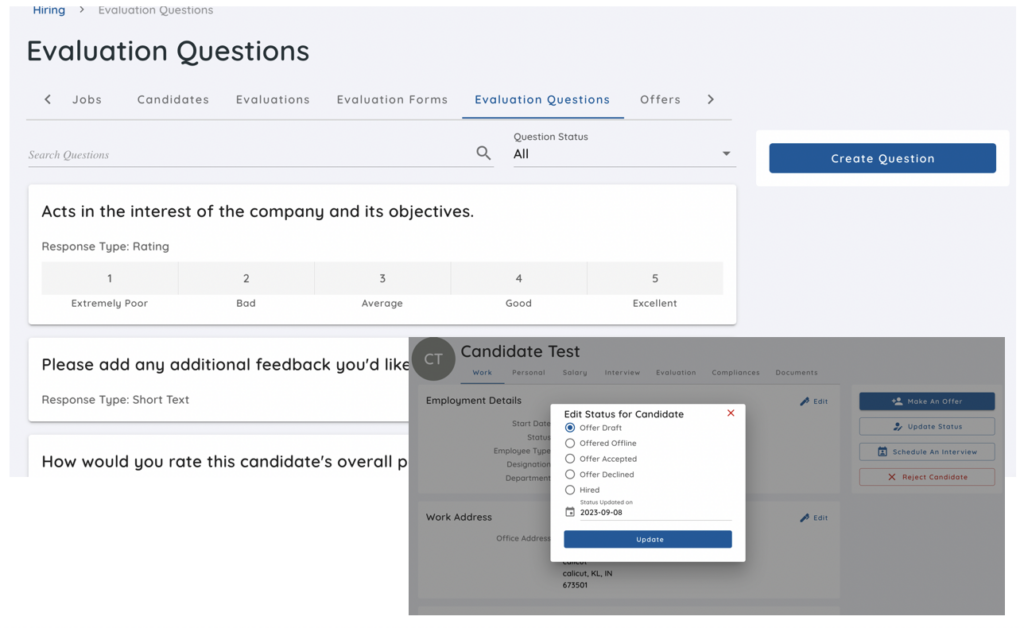Screen dimensions: 1024x628
Task: Click the search magnifier icon
Action: [x=483, y=153]
